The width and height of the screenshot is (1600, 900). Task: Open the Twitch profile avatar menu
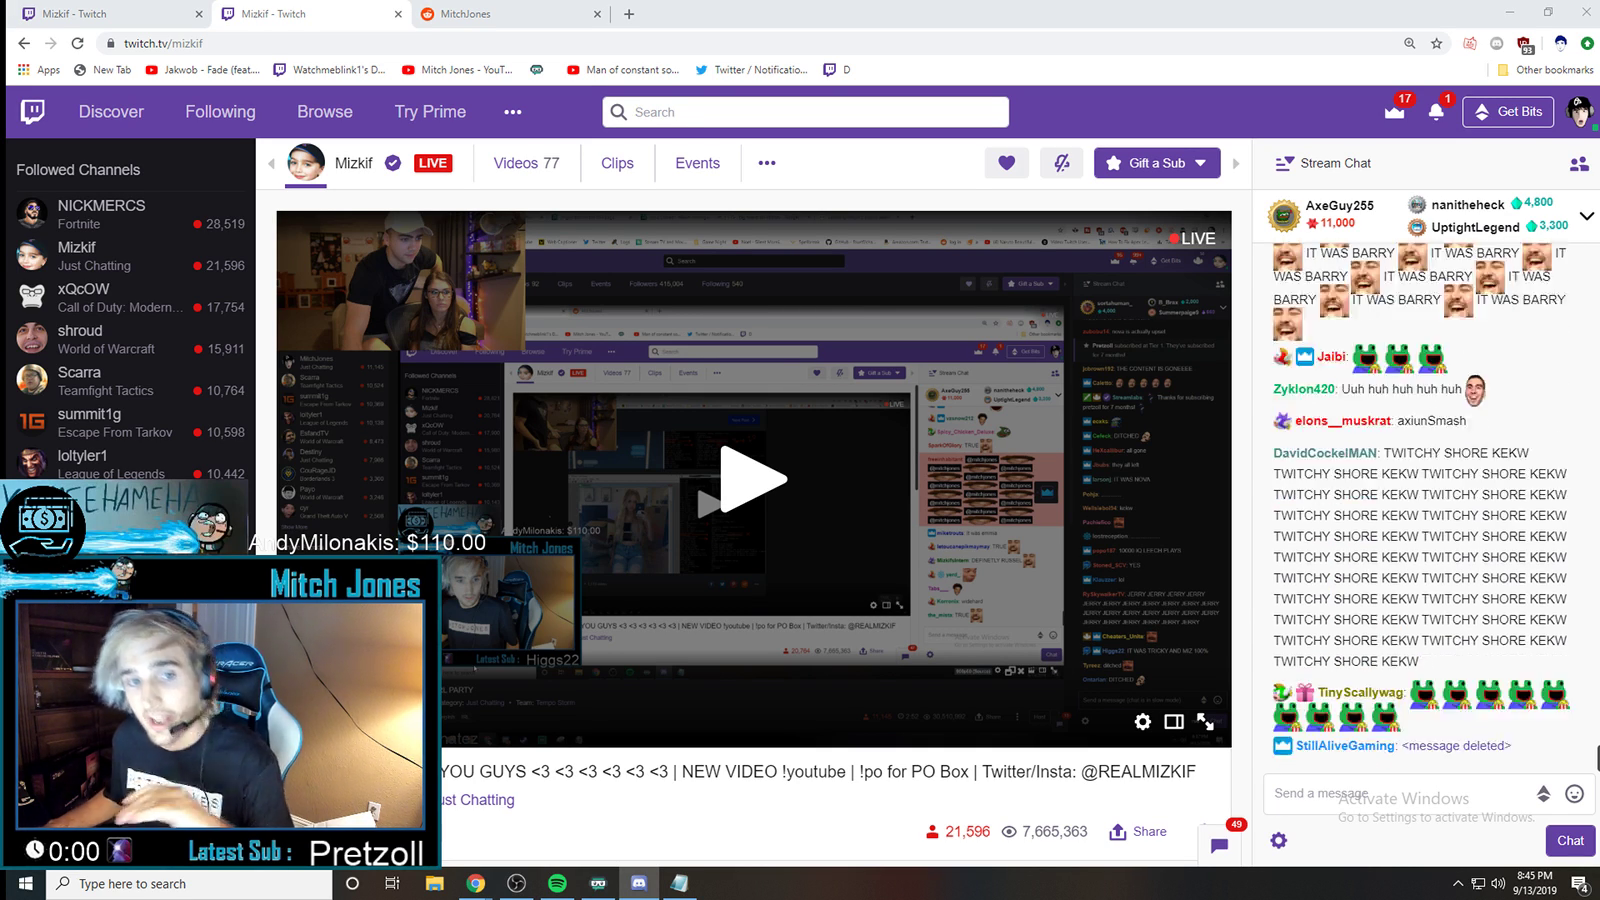[x=1579, y=111]
